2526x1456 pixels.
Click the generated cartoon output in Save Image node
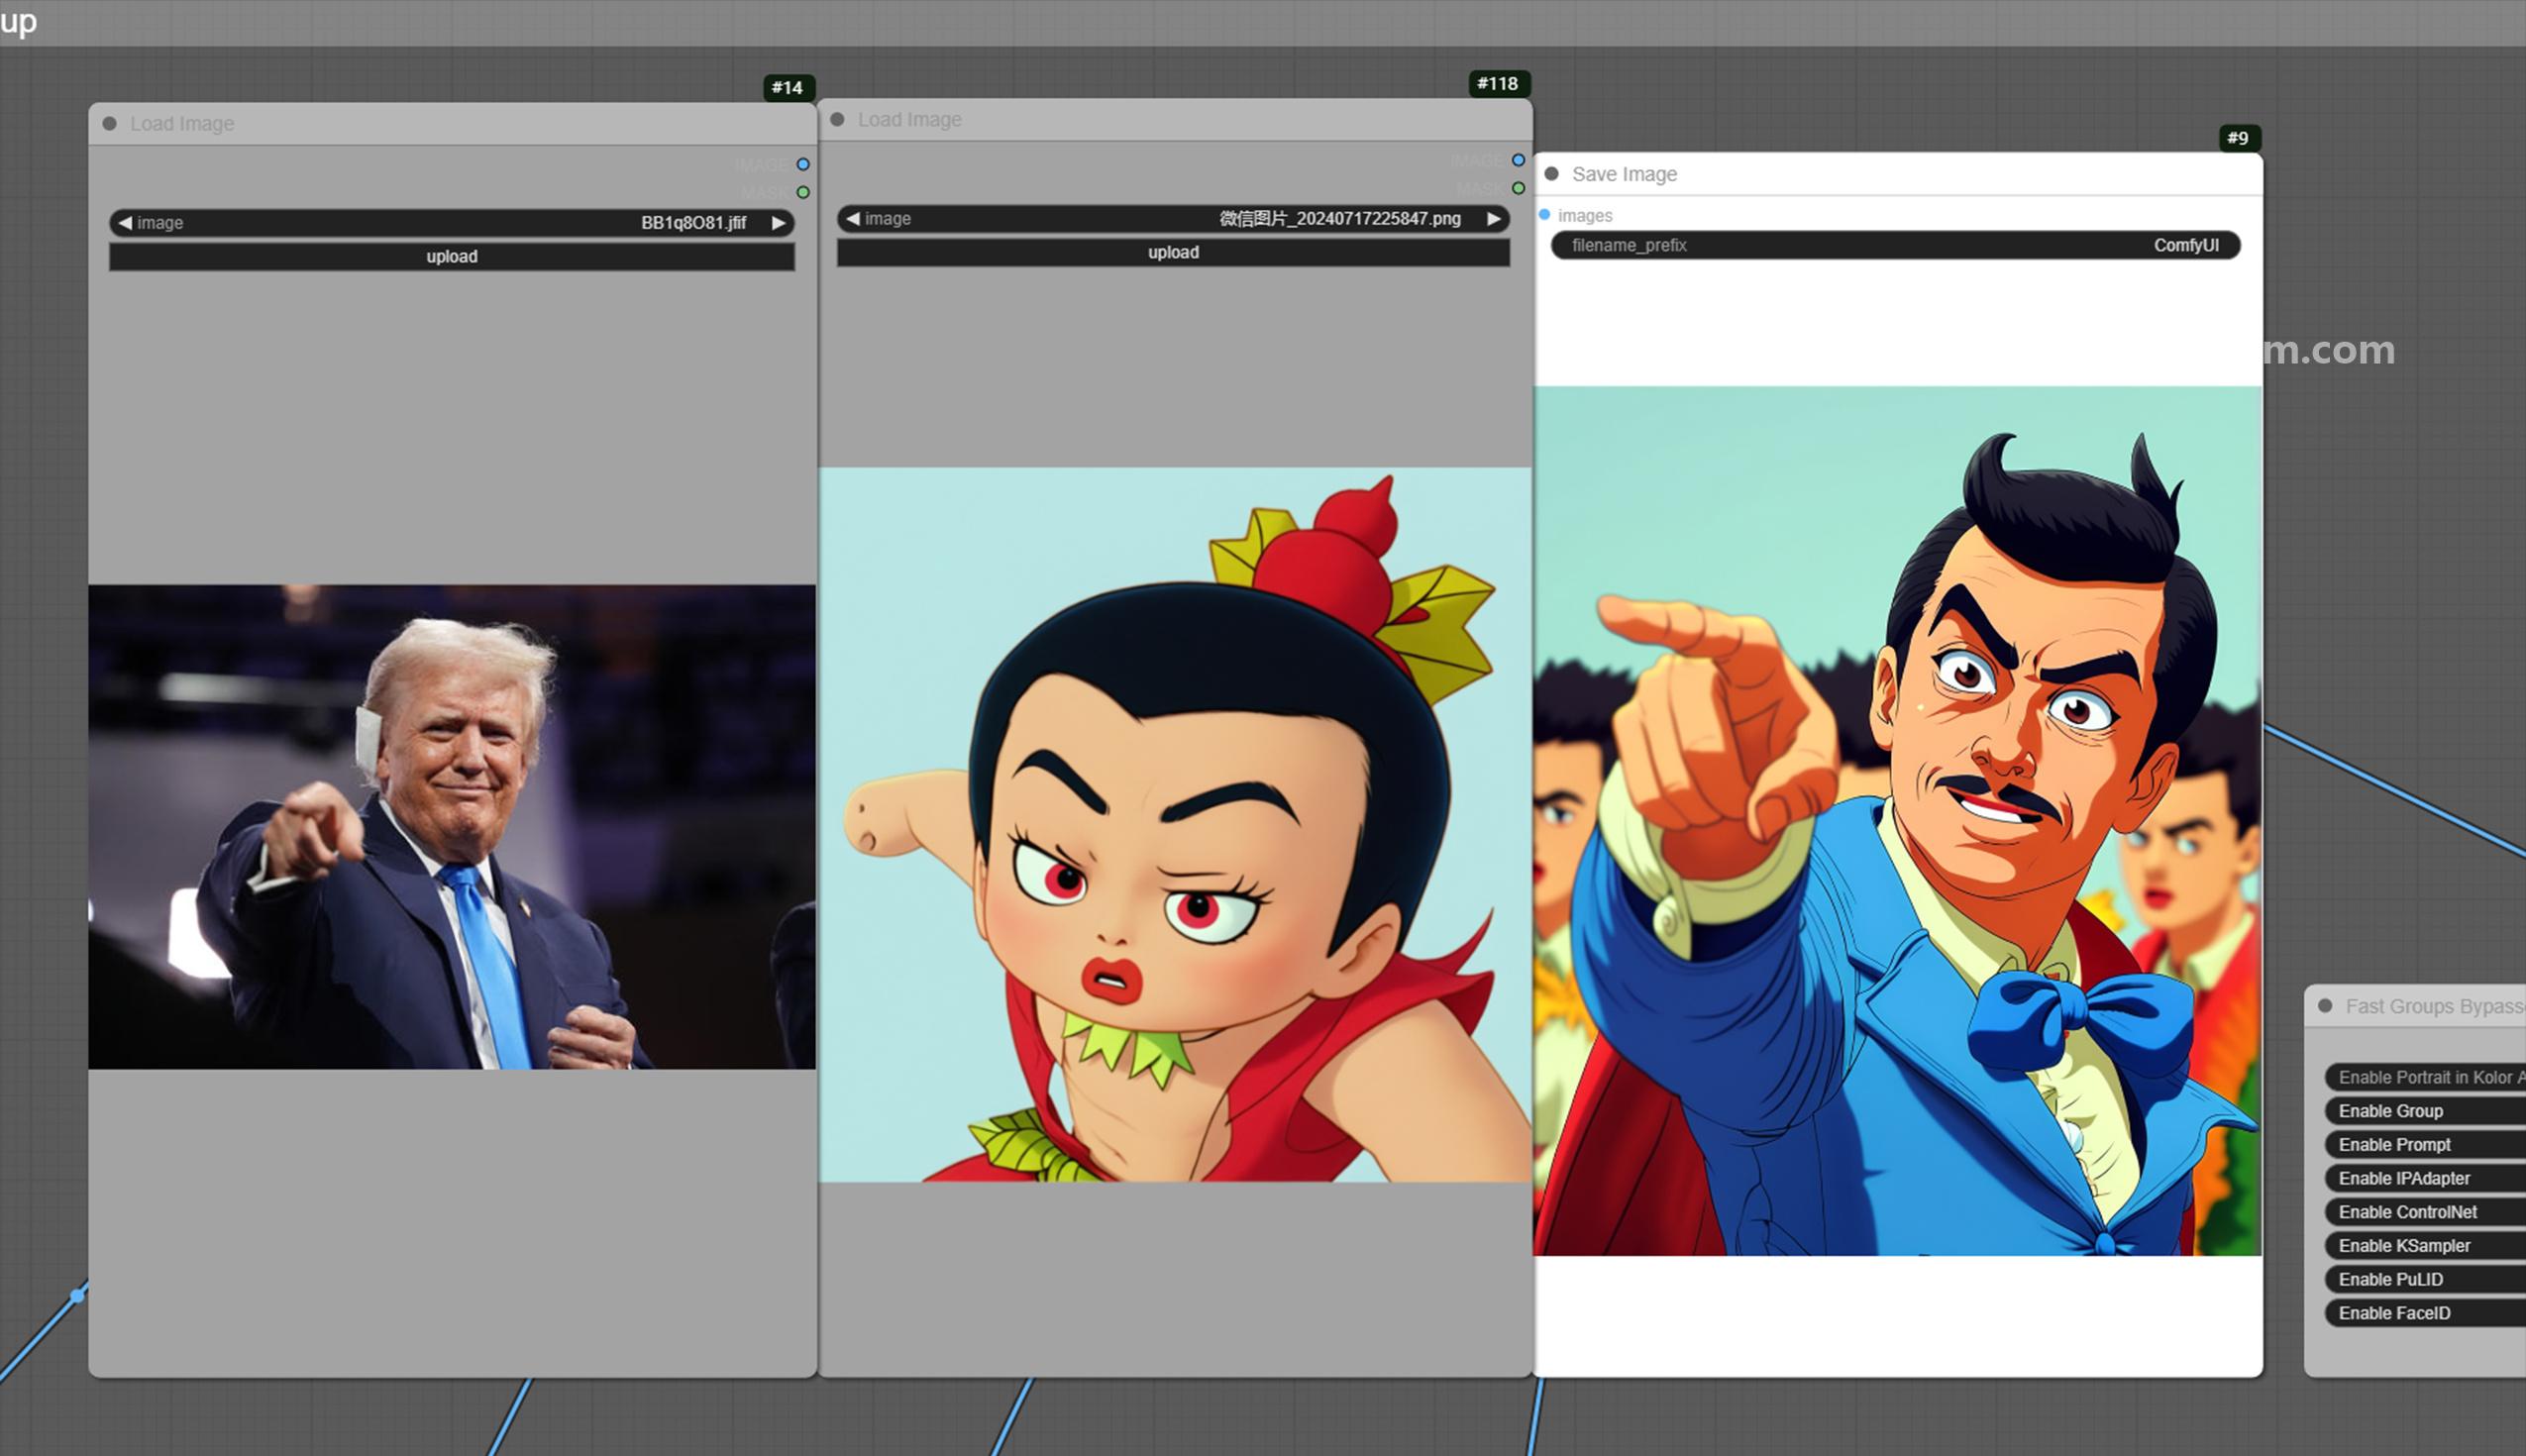click(1897, 821)
